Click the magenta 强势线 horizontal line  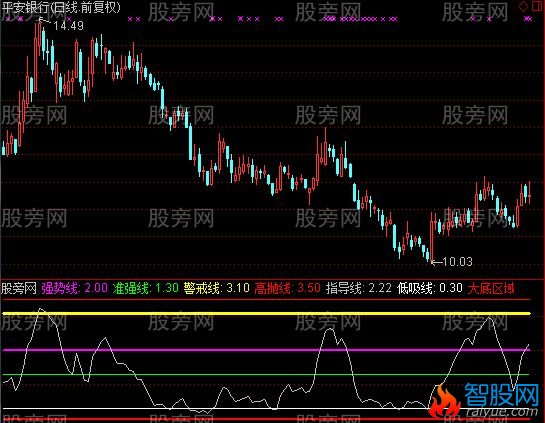point(266,350)
